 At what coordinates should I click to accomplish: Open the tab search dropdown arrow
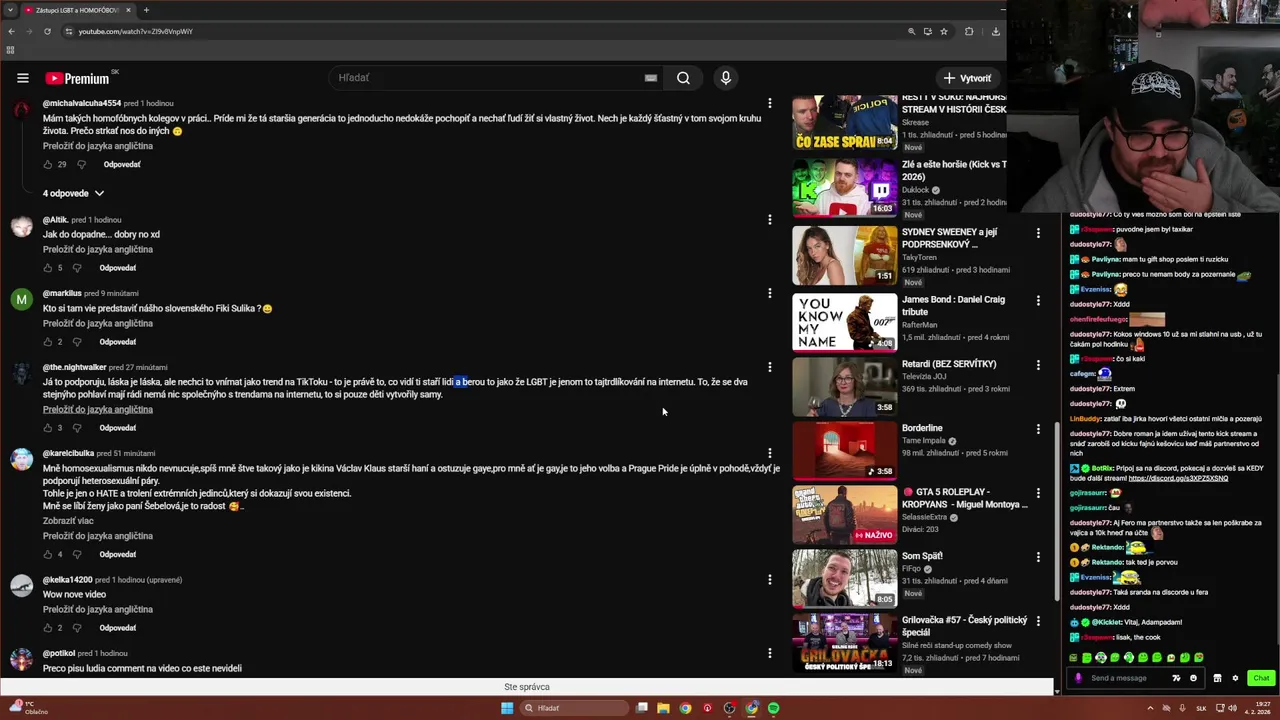[x=10, y=10]
